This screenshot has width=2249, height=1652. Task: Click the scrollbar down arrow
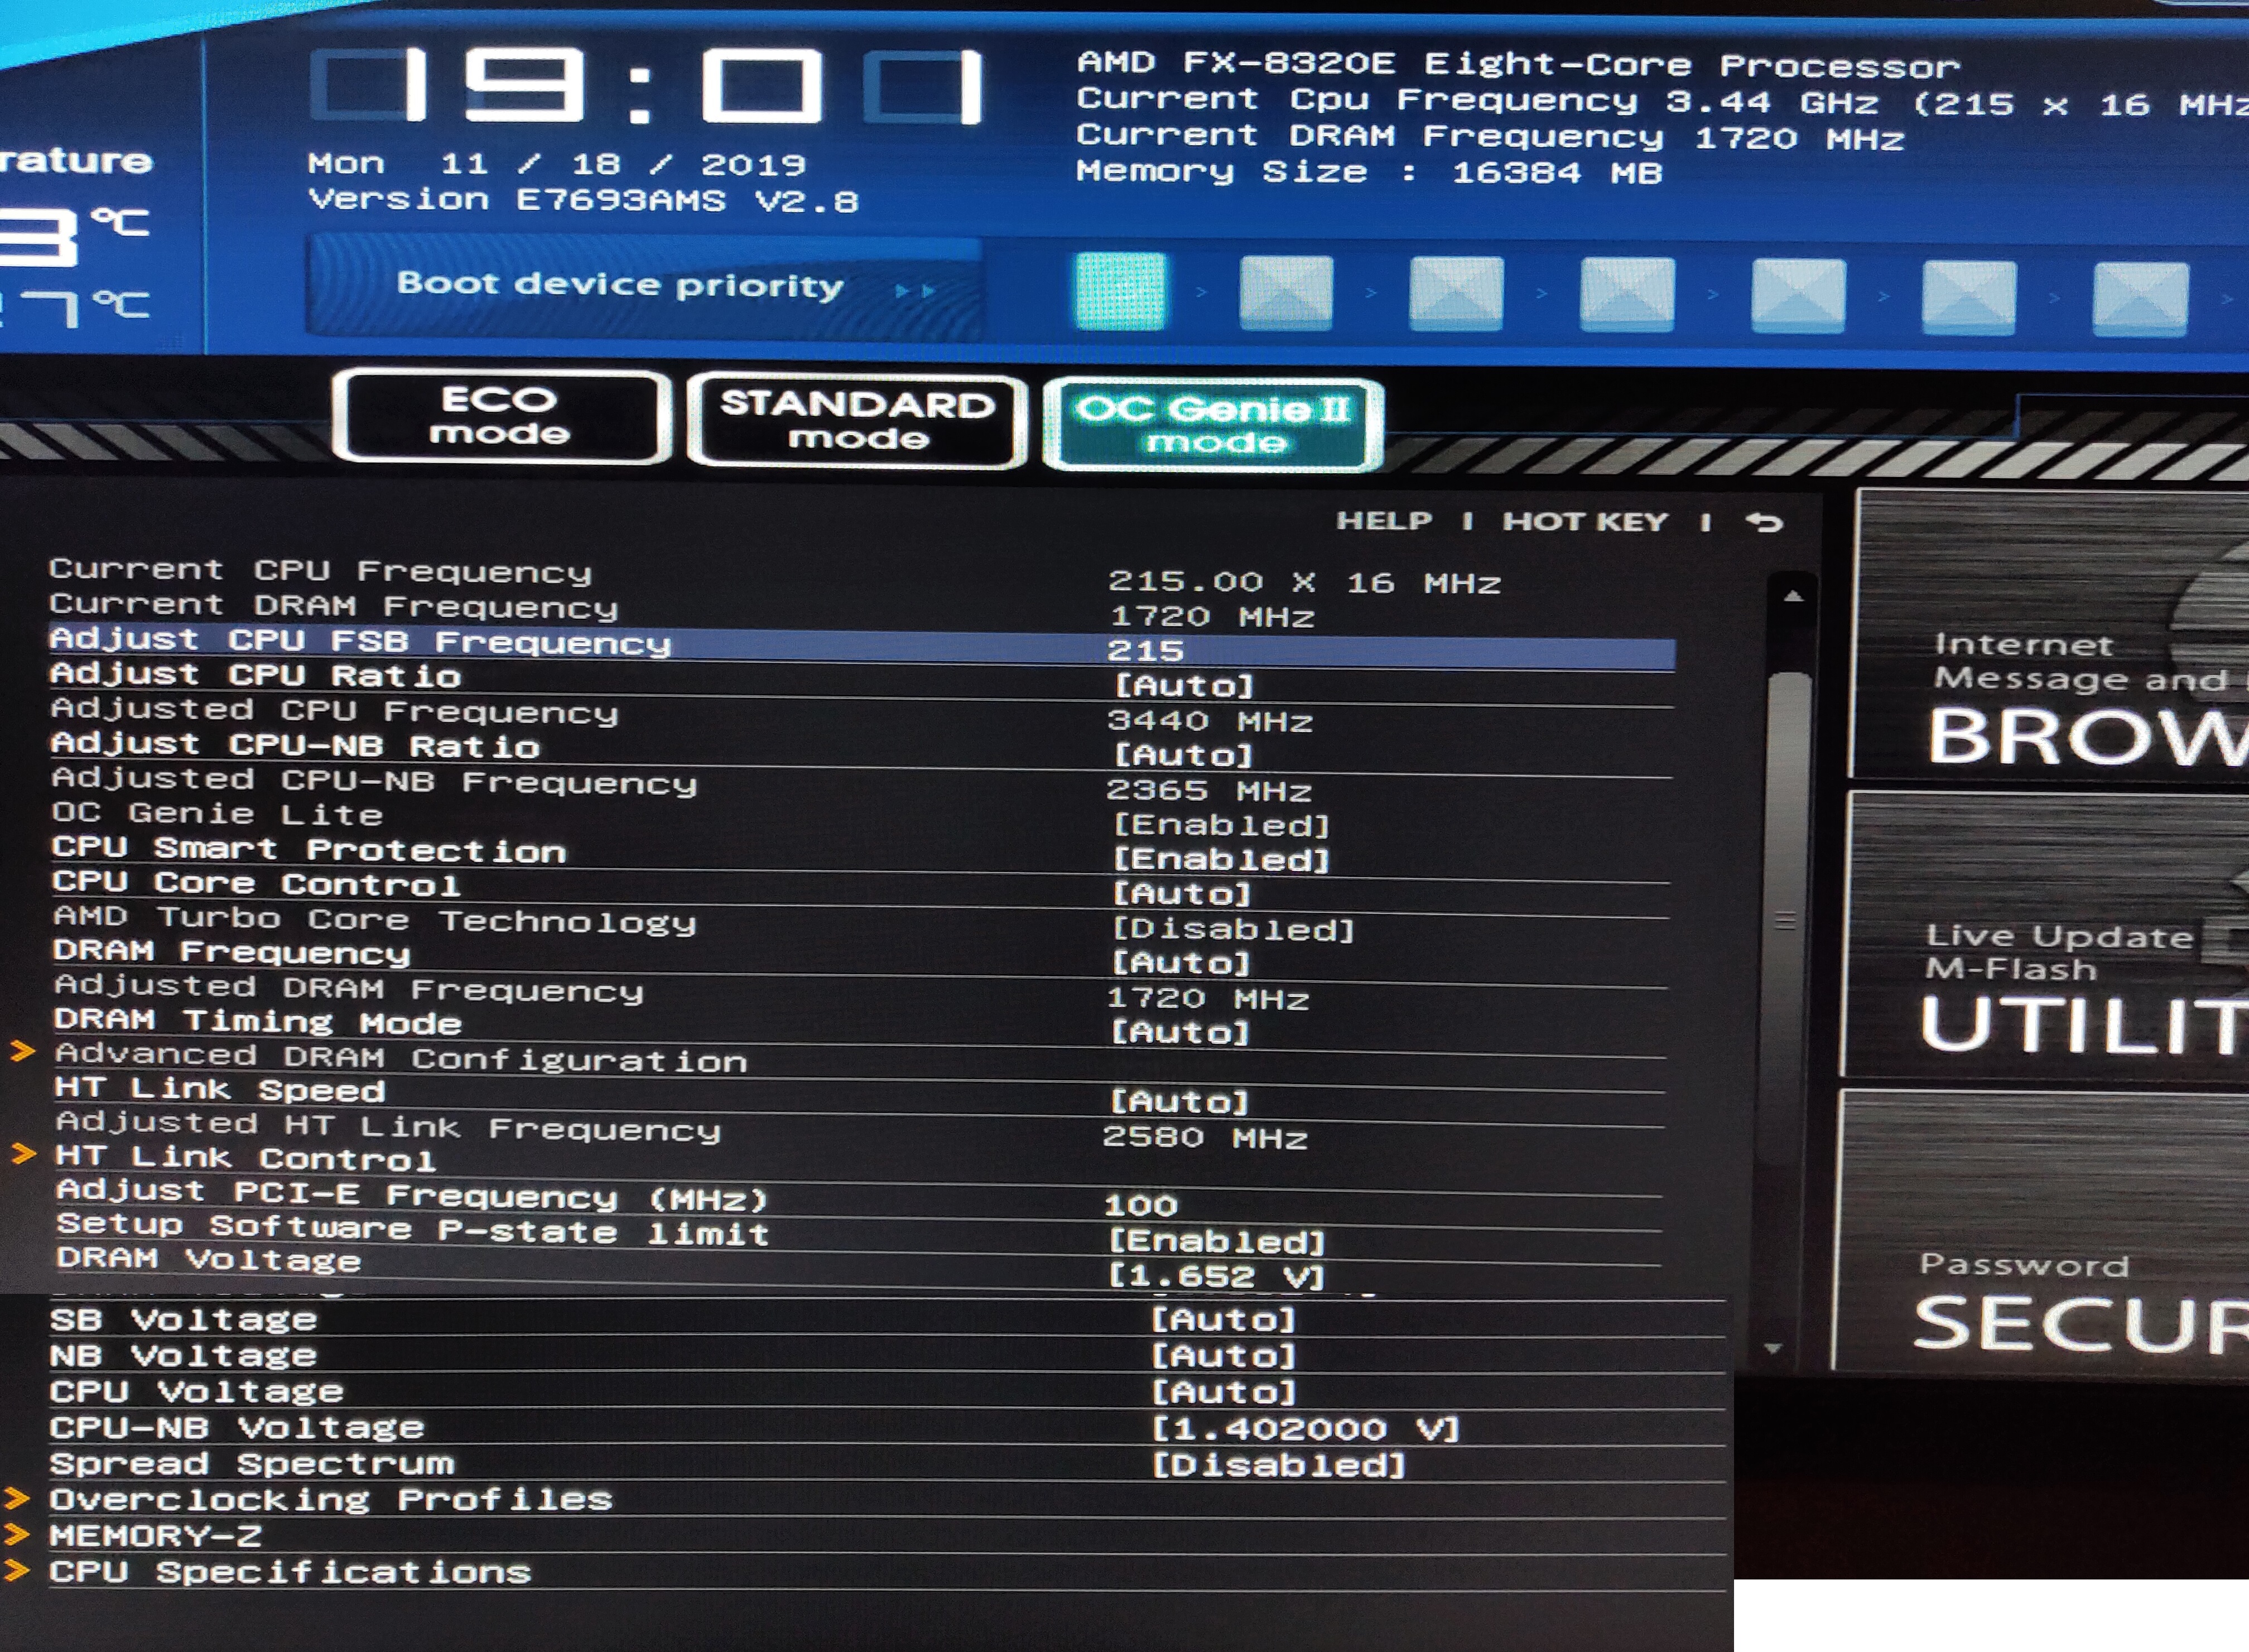1773,1349
